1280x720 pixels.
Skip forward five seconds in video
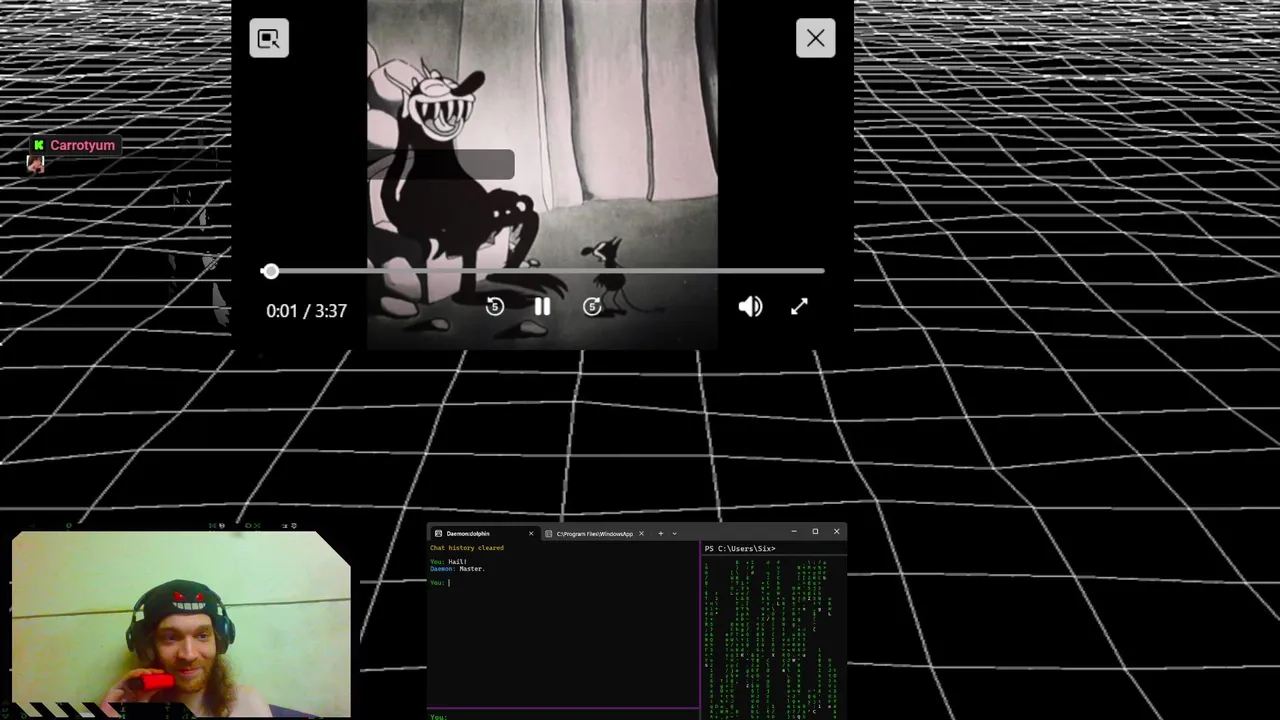click(x=592, y=307)
